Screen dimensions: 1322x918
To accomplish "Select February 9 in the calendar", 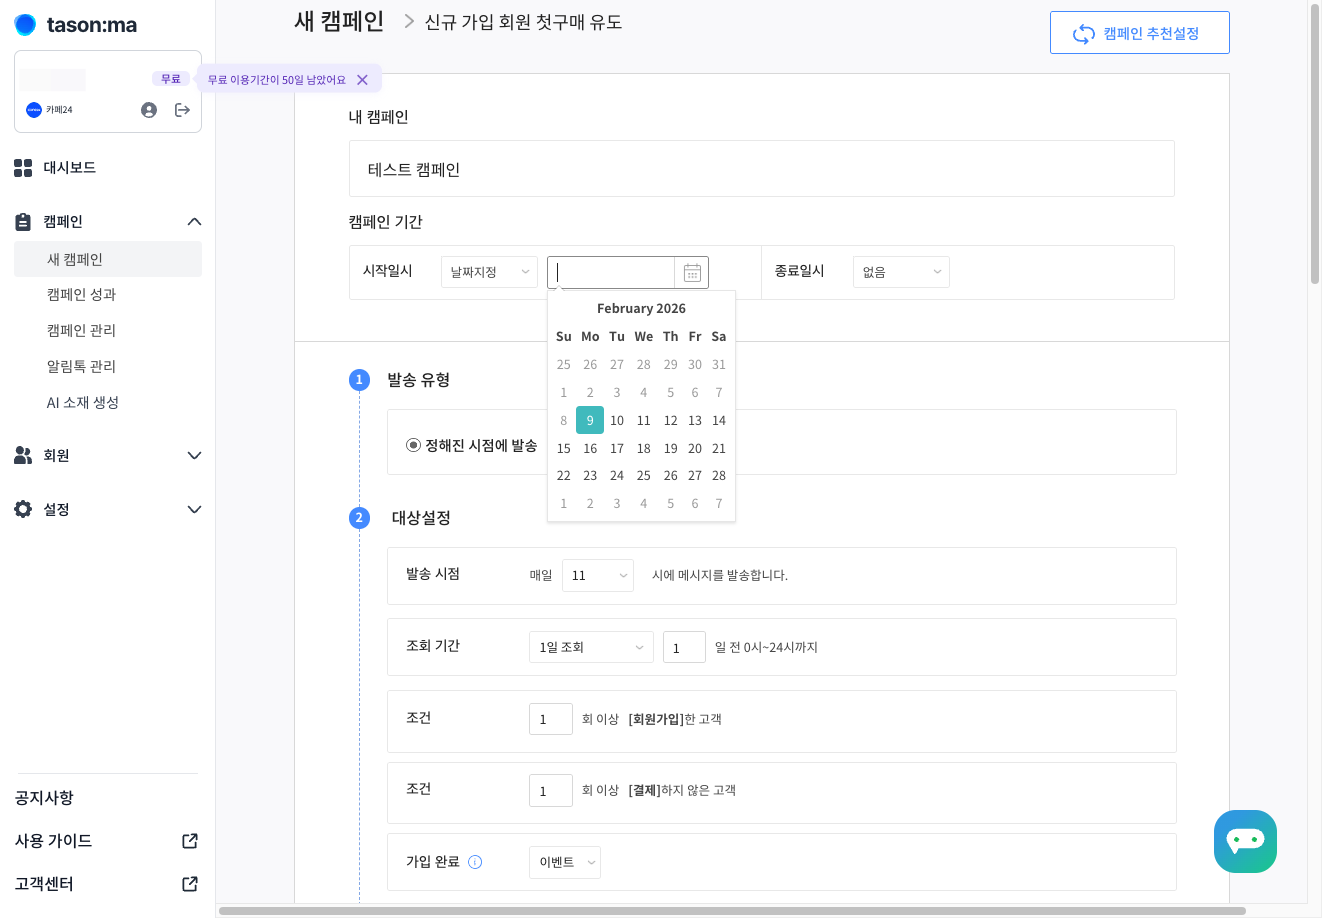I will pyautogui.click(x=590, y=420).
